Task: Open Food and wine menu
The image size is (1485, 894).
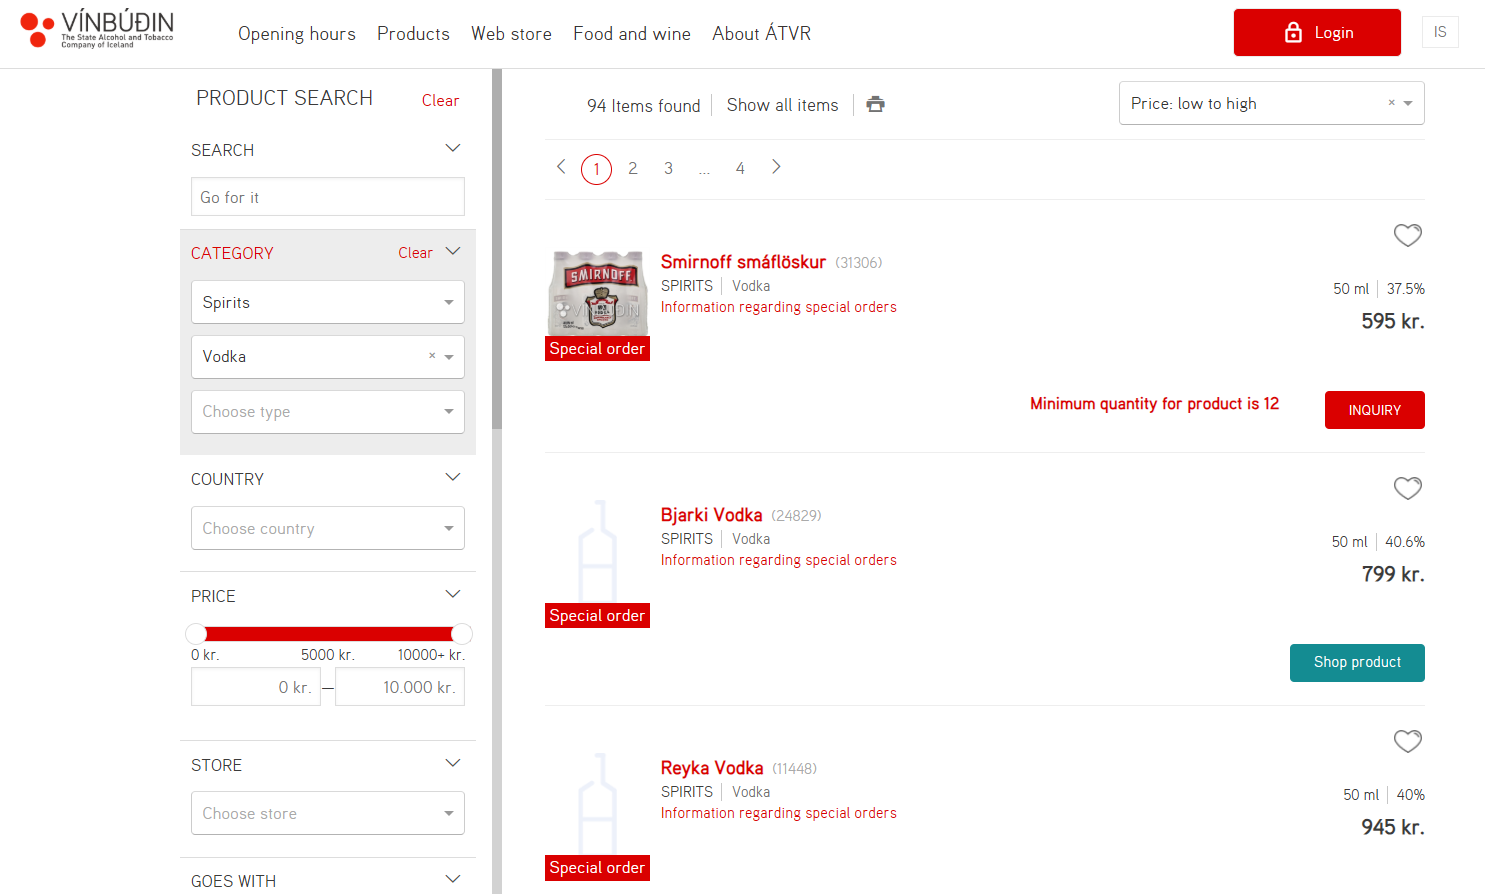Action: (x=631, y=34)
